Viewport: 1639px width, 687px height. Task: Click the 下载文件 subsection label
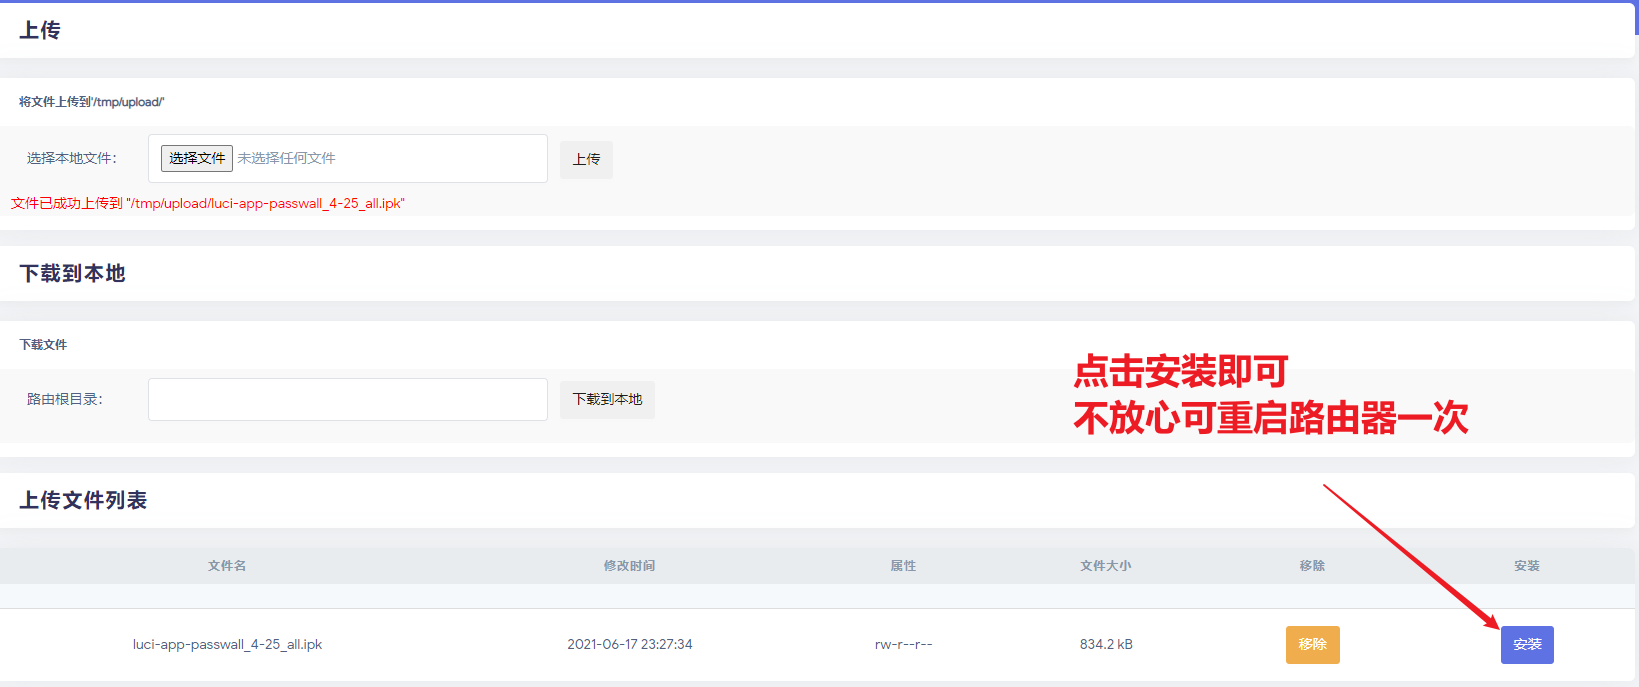[x=43, y=345]
